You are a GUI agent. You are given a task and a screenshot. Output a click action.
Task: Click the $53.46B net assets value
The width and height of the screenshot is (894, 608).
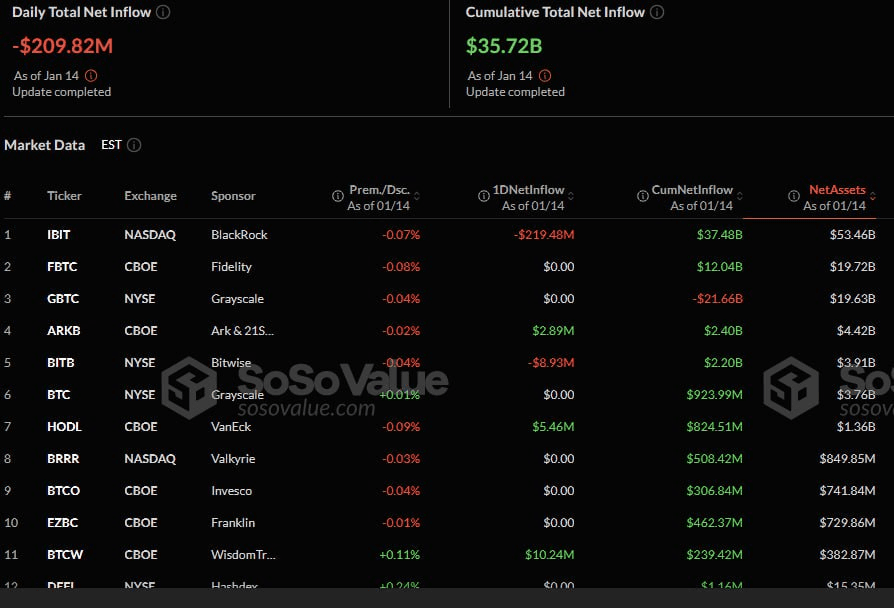(x=852, y=234)
